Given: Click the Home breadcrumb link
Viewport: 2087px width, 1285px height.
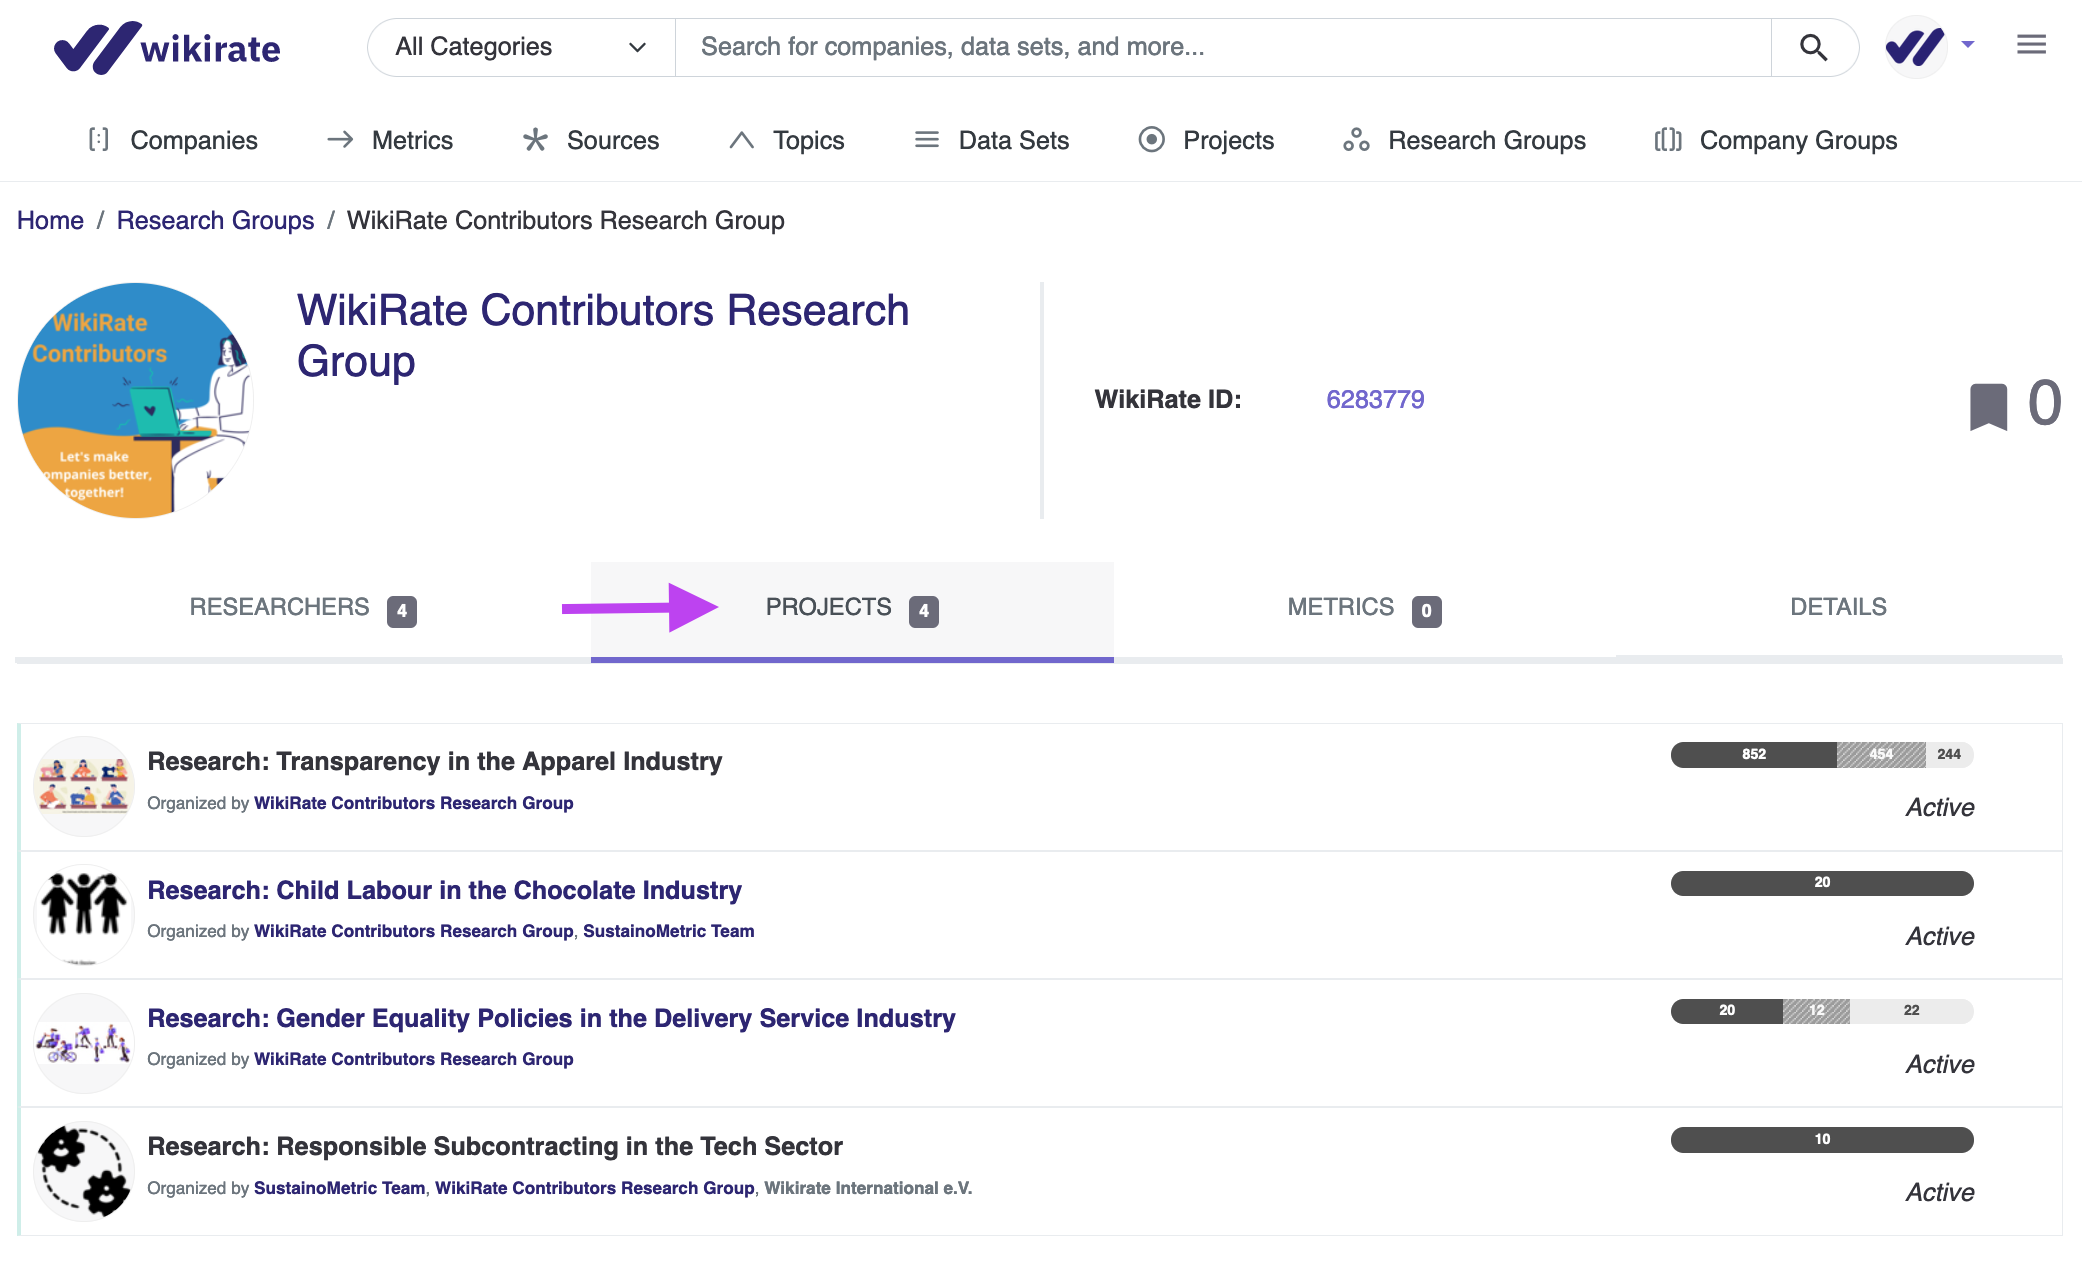Looking at the screenshot, I should [x=50, y=220].
